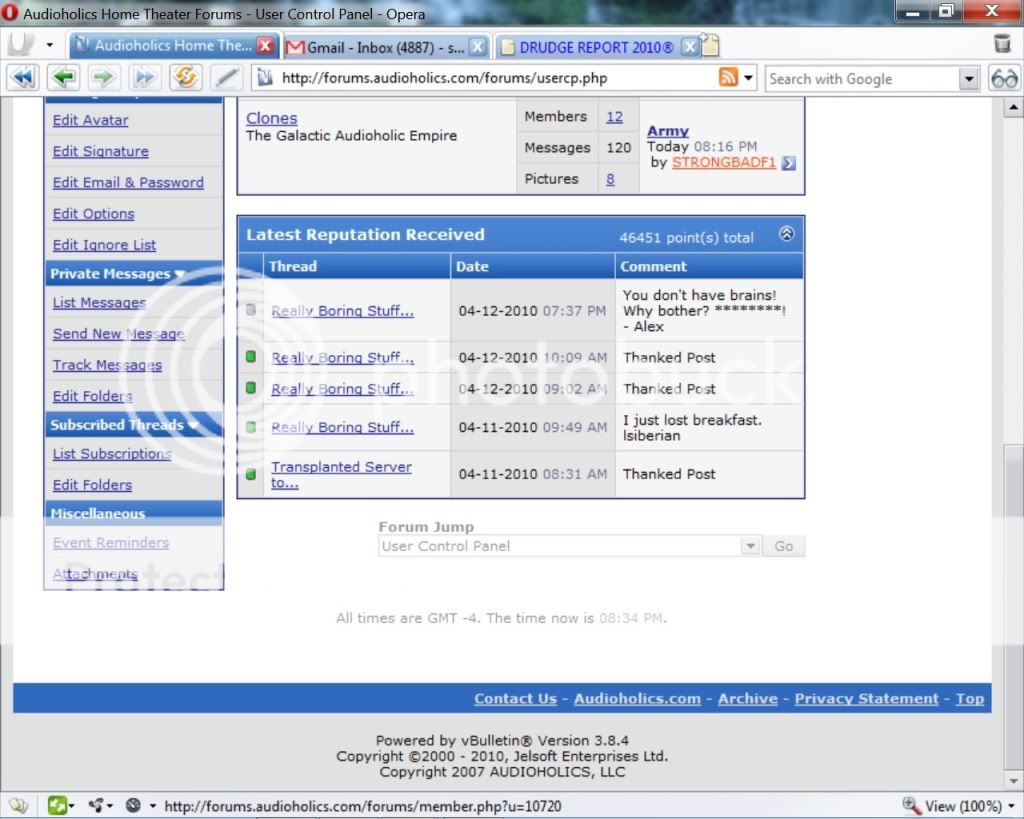Collapse the Latest Reputation Received panel
1024x819 pixels.
click(786, 235)
